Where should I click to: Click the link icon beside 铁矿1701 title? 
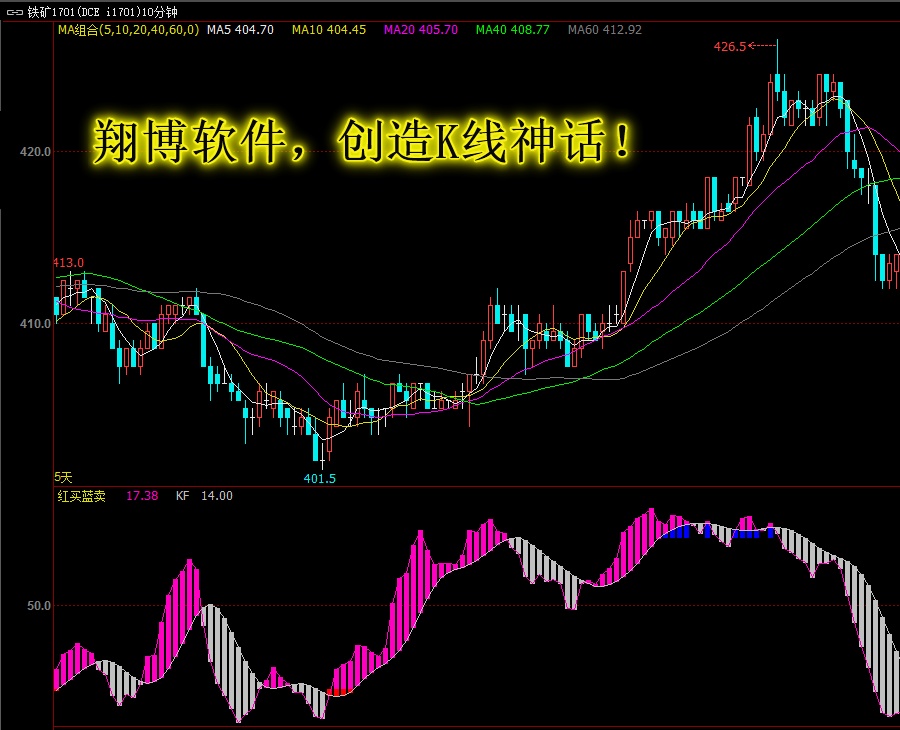click(x=14, y=11)
